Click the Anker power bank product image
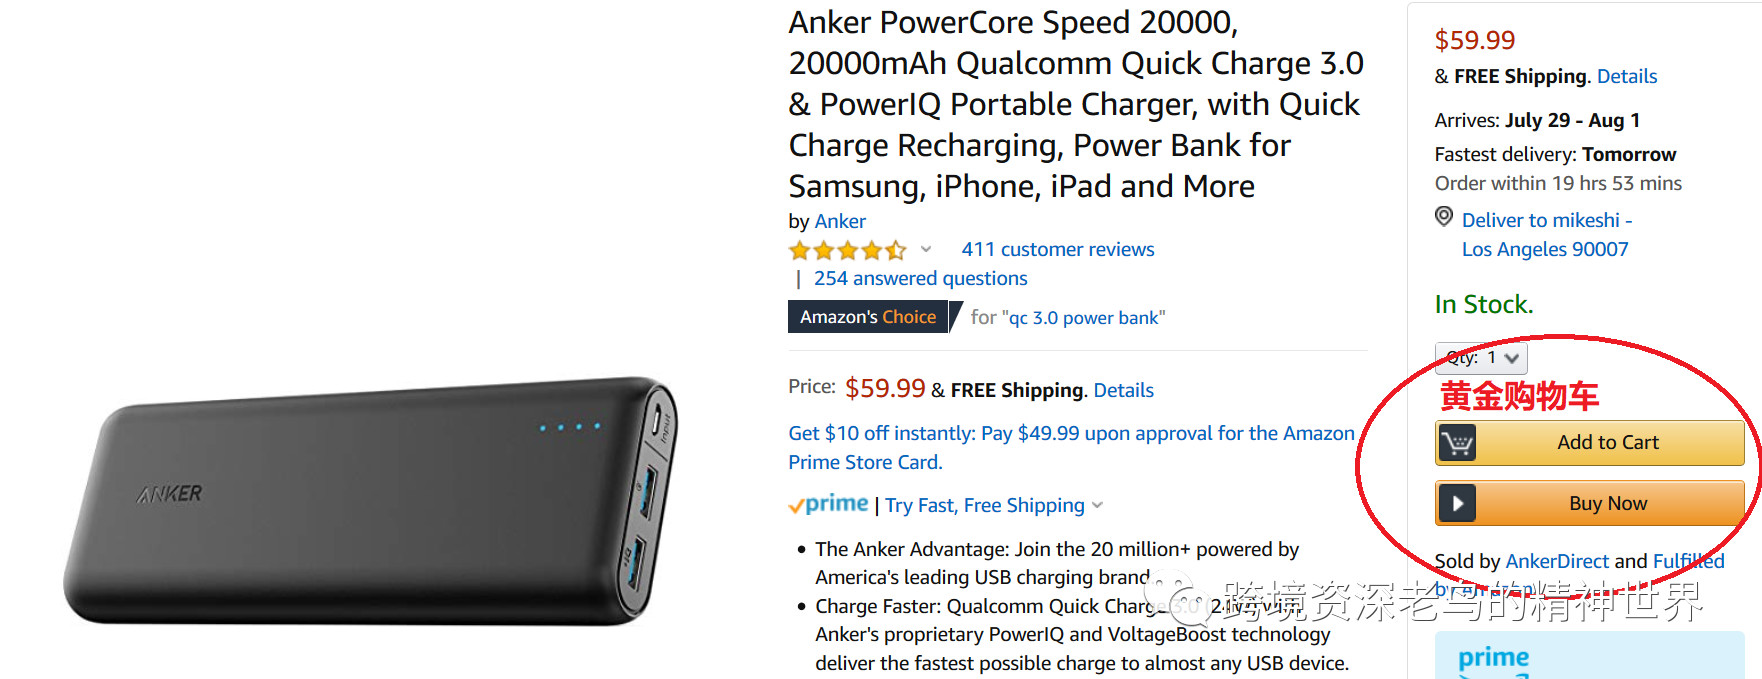Image resolution: width=1762 pixels, height=679 pixels. click(x=371, y=500)
